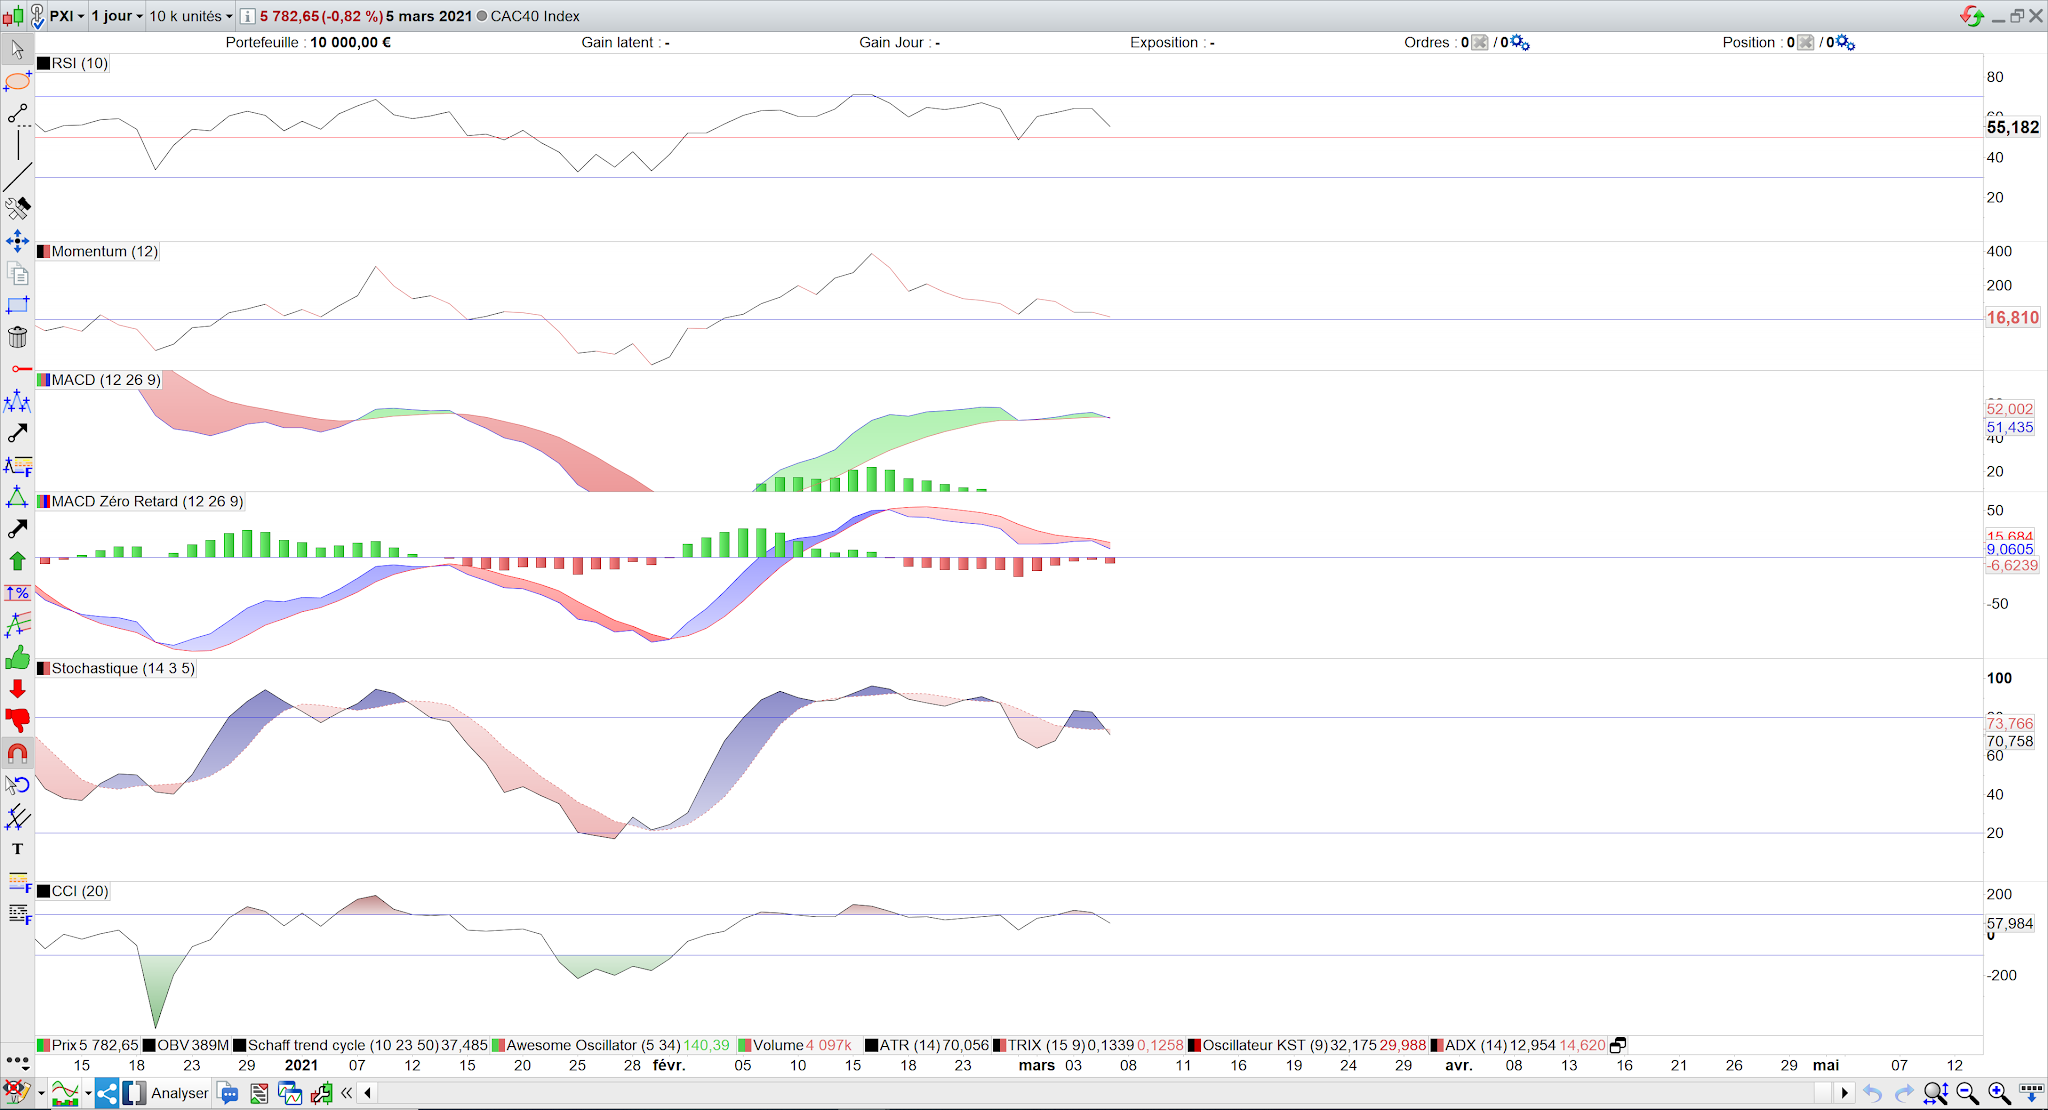Click the zoom selection magnifier icon
Screen dimensions: 2048x1110
tap(1935, 1093)
